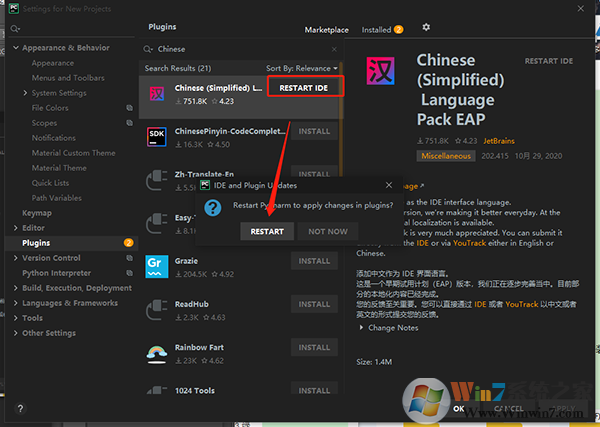Expand Languages & Frameworks node

point(16,303)
